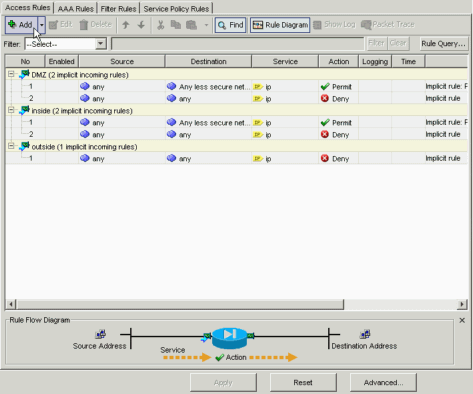Click the Copy icon in toolbar
The width and height of the screenshot is (473, 394).
coord(176,25)
